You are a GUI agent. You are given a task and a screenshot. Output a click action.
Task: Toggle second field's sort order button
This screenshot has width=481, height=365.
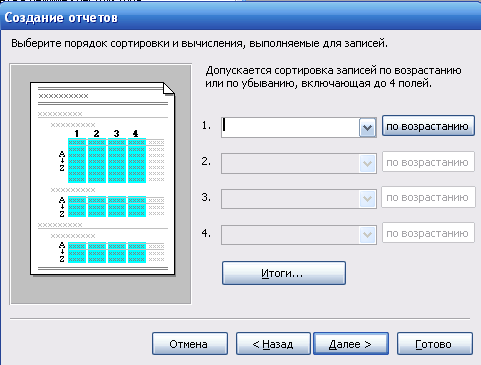[428, 162]
